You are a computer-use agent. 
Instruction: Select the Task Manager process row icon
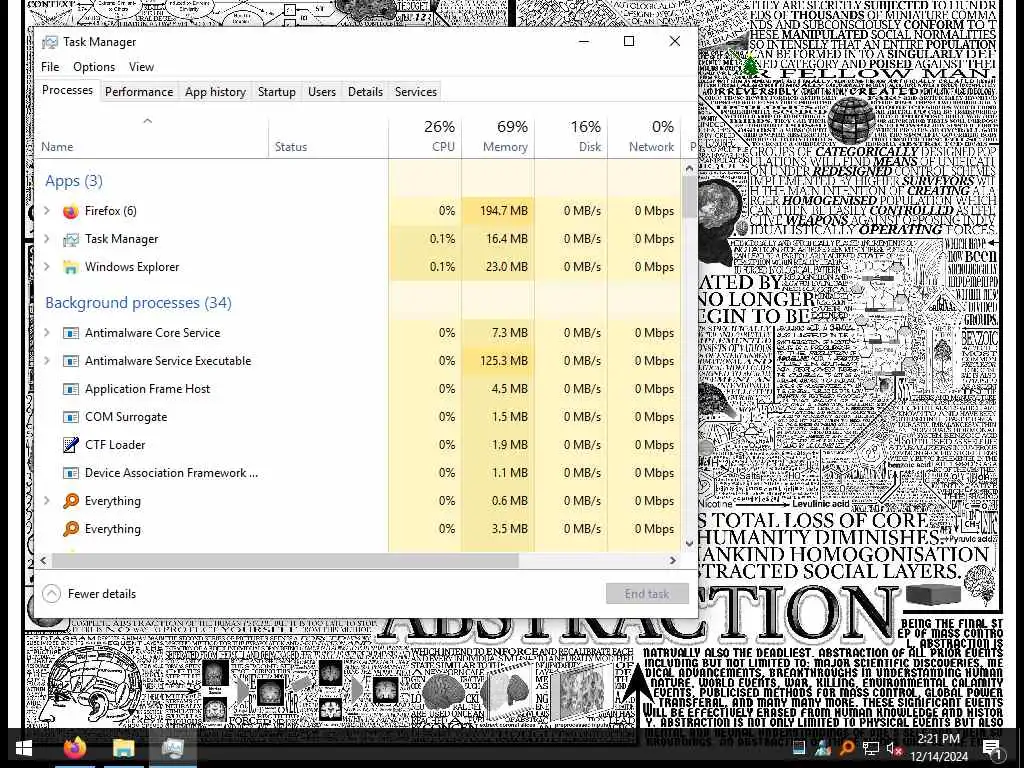coord(71,239)
